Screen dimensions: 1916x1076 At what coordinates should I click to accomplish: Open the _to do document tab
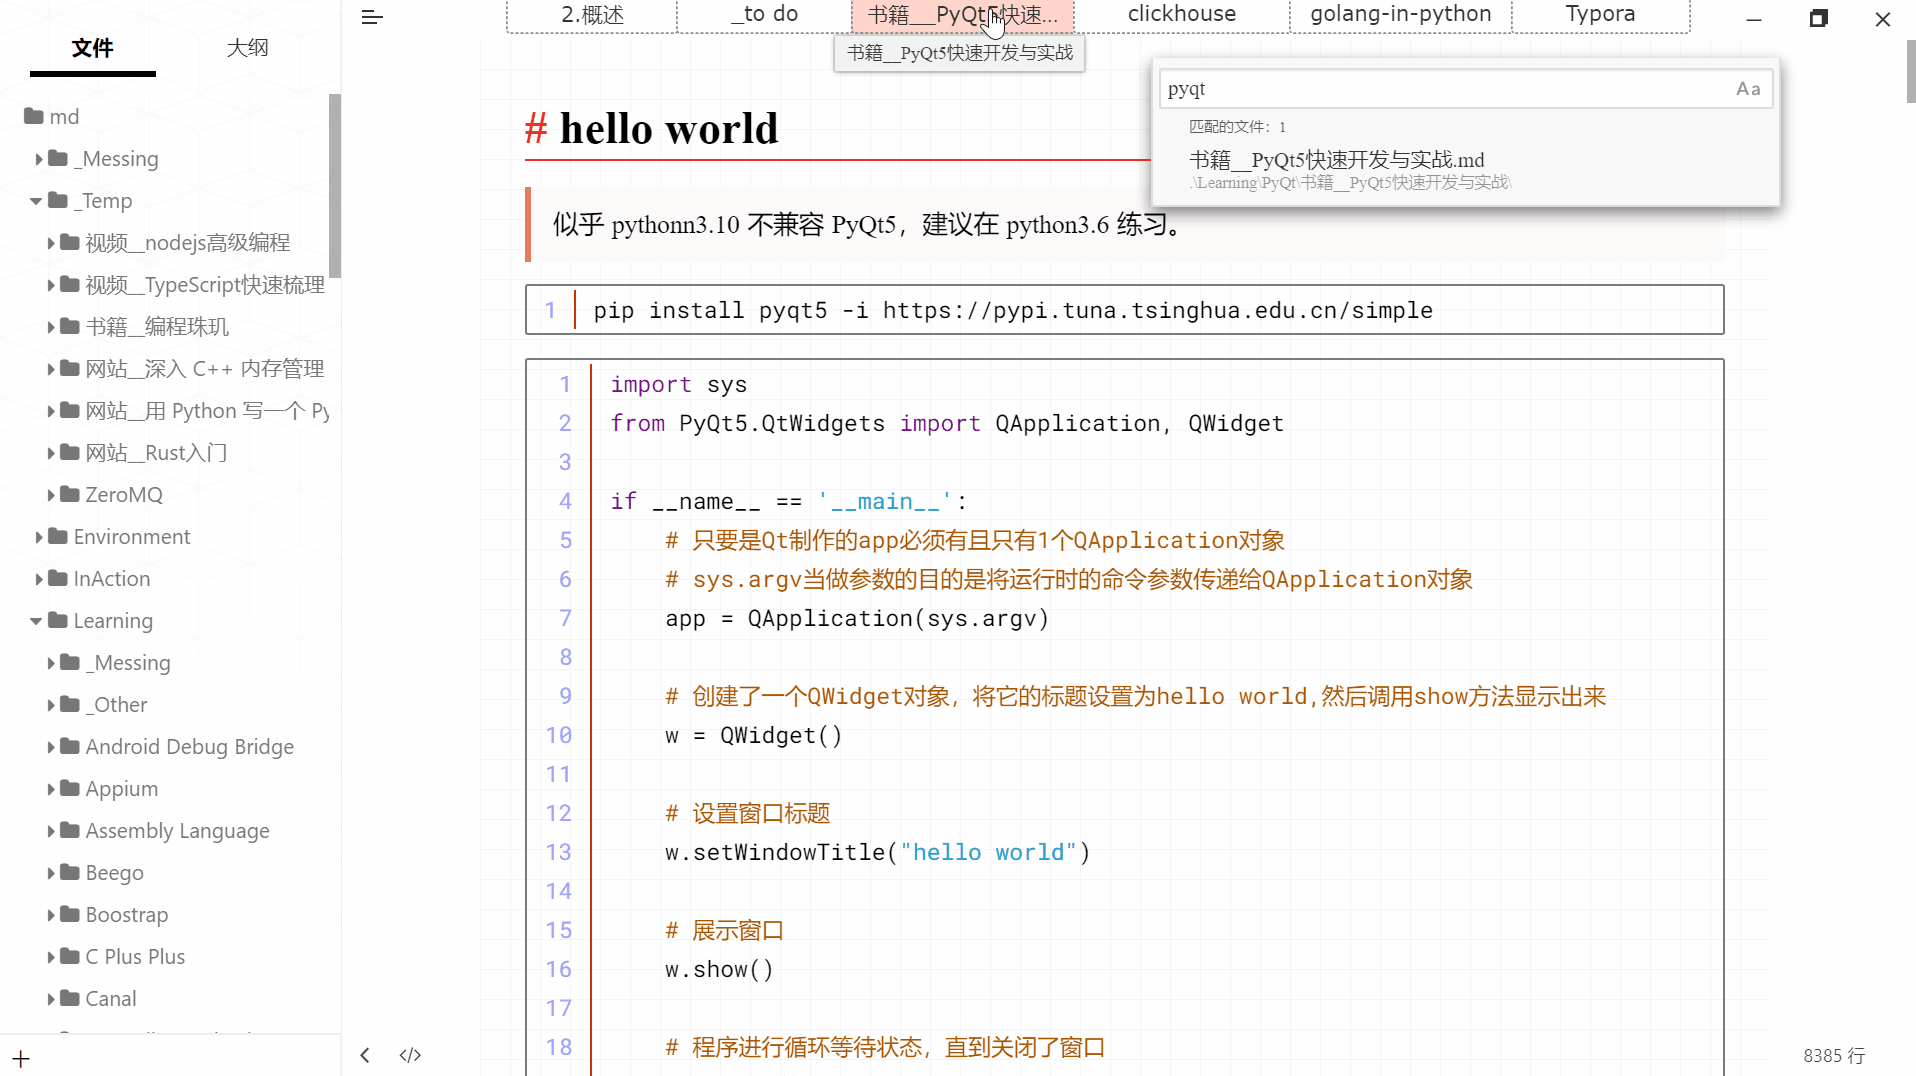[x=764, y=15]
